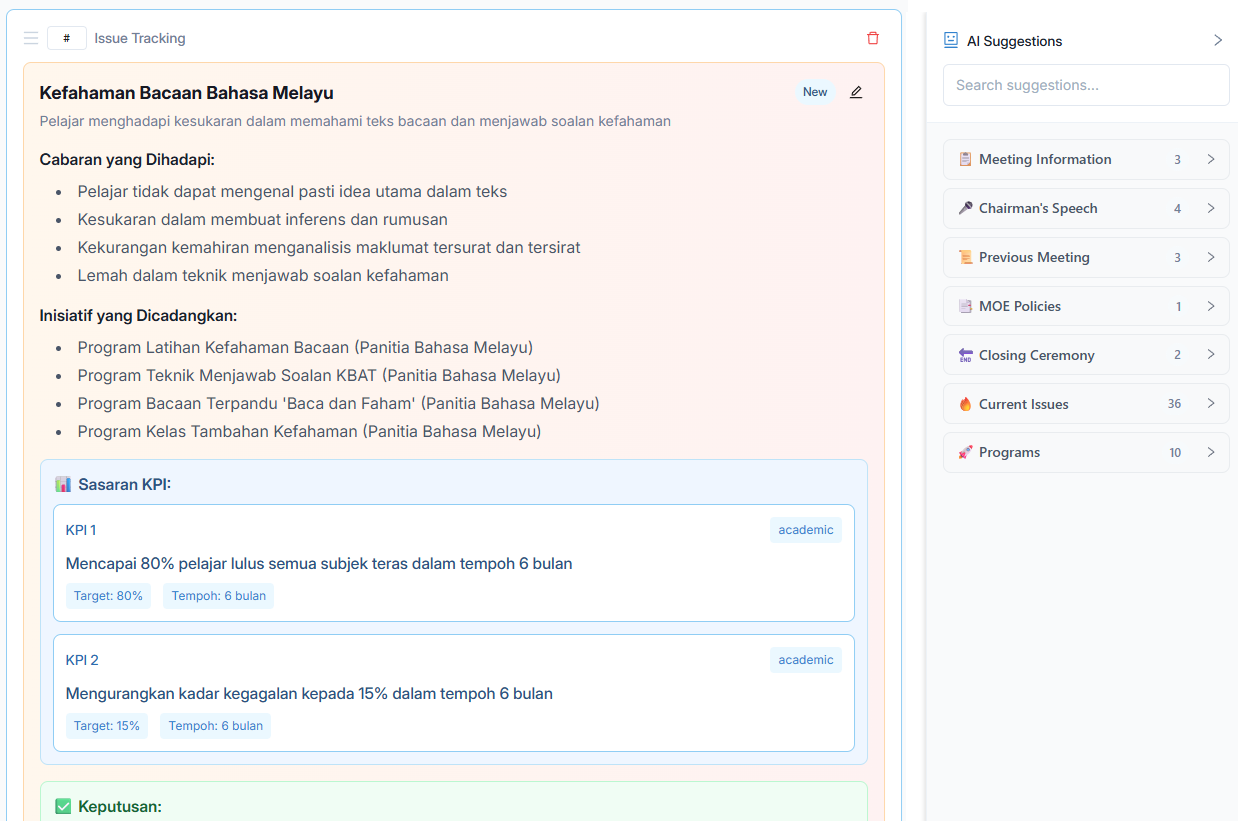Click the suggestions search field

(1086, 85)
